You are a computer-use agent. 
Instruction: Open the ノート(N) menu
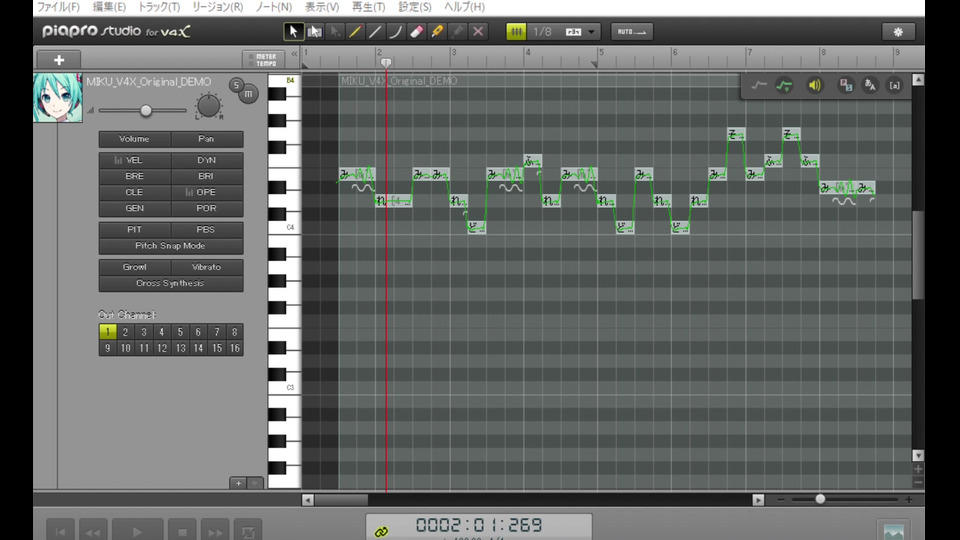pyautogui.click(x=274, y=7)
